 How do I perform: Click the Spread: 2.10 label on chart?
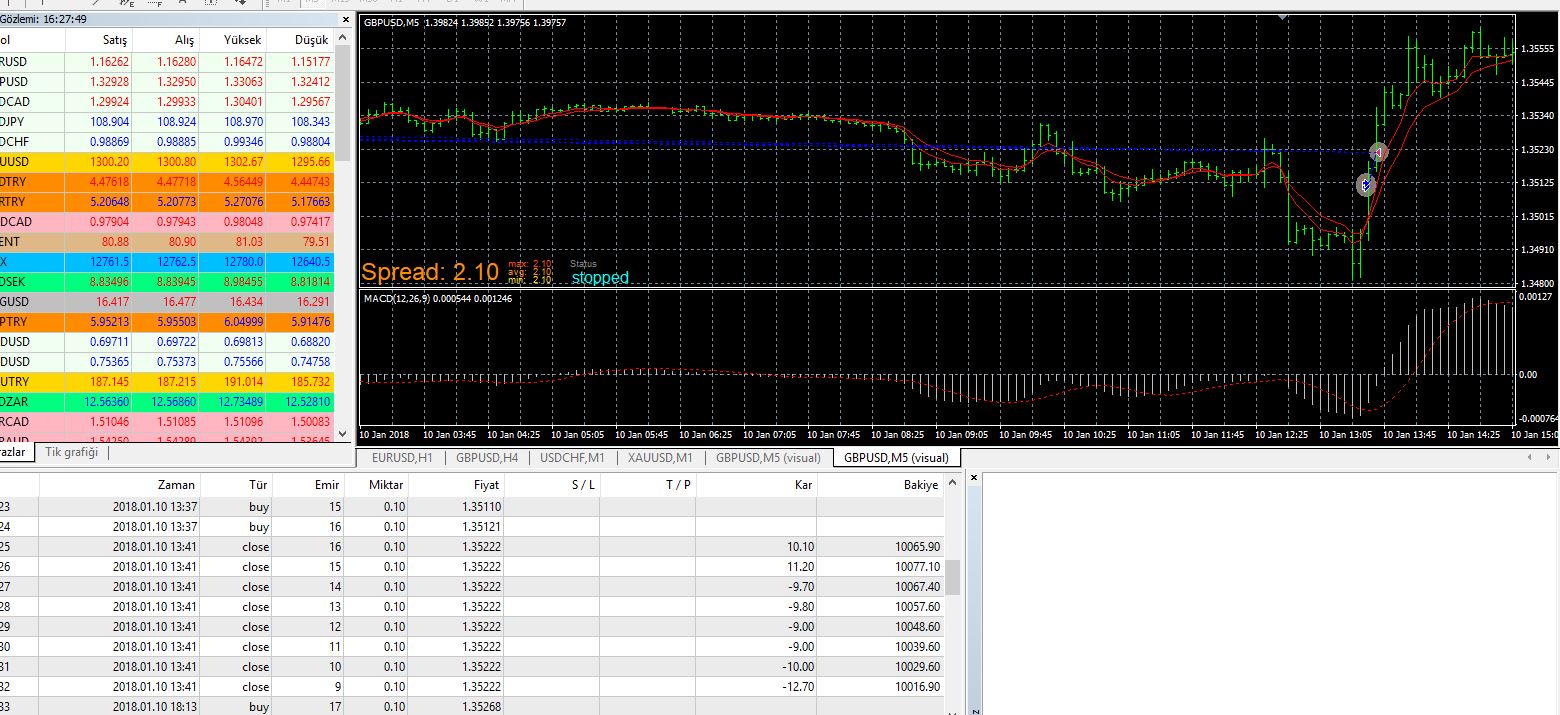pos(430,272)
